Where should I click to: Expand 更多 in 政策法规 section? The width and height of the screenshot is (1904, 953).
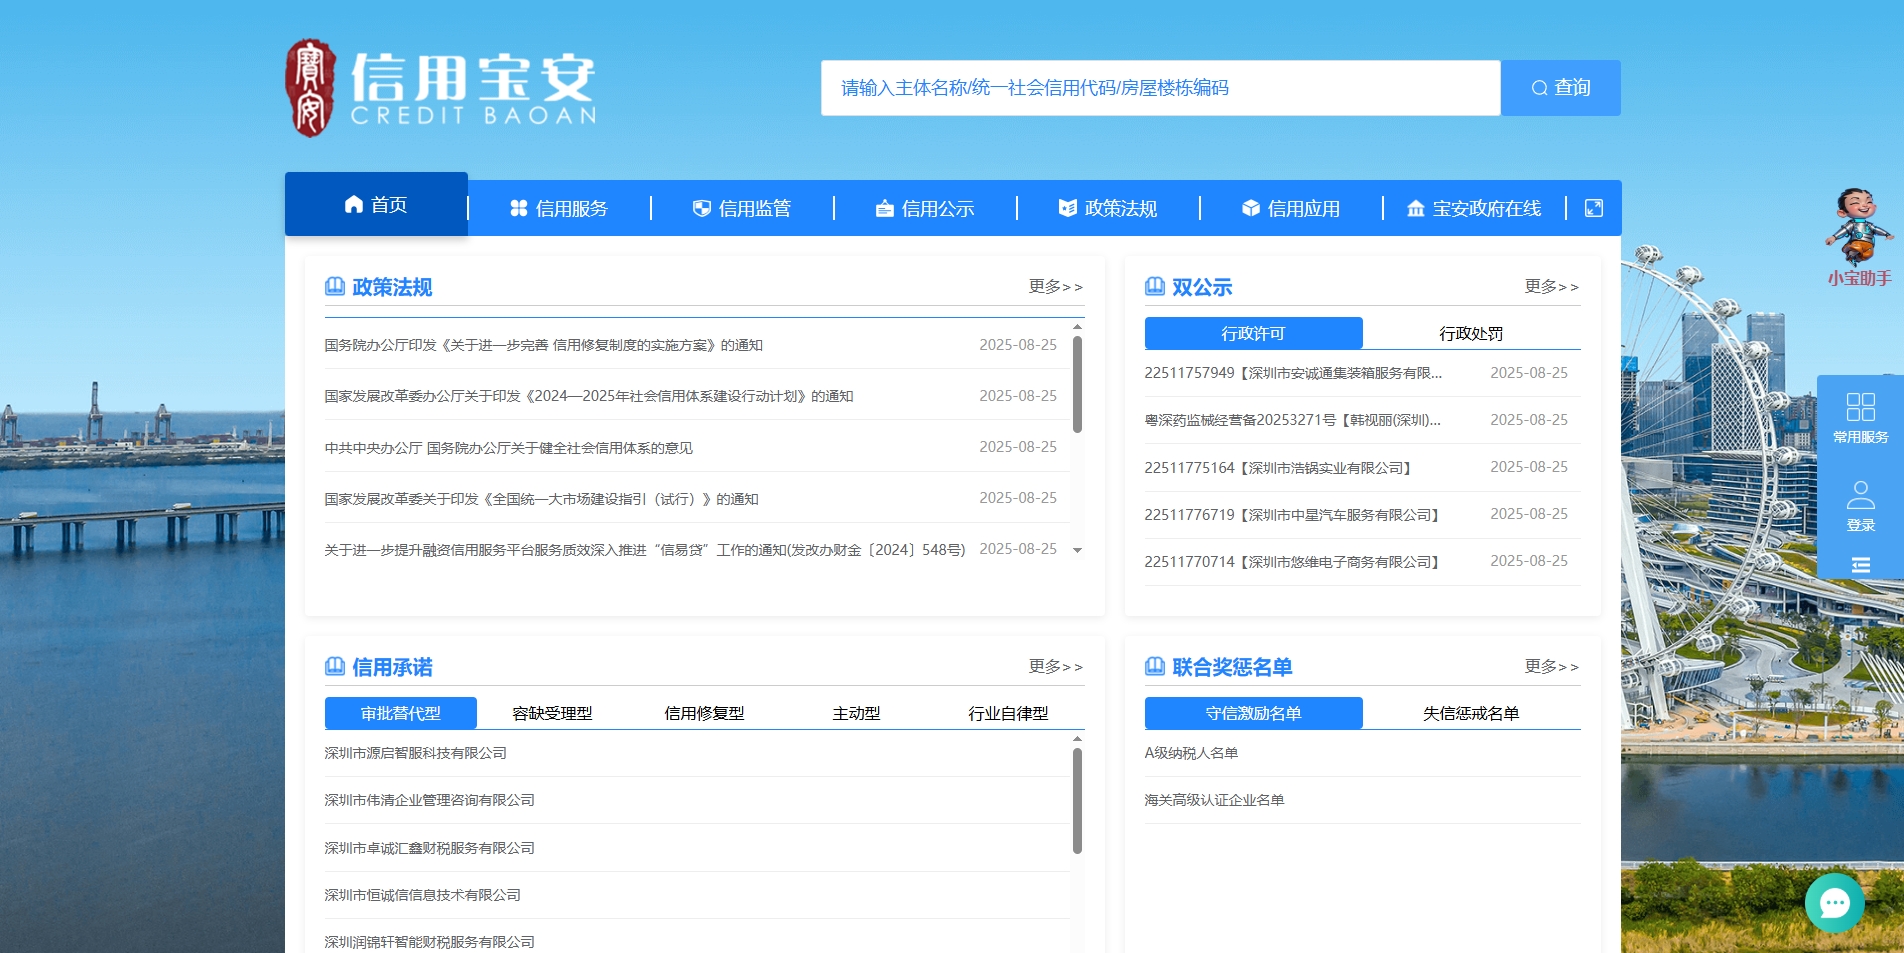pos(1055,287)
